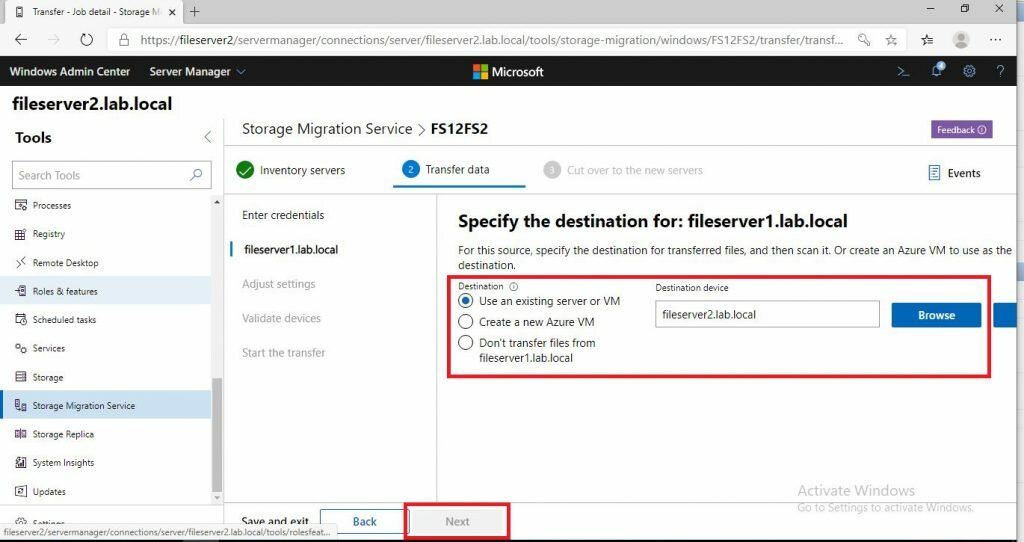The image size is (1024, 542).
Task: Click the System Insights icon
Action: (x=20, y=462)
